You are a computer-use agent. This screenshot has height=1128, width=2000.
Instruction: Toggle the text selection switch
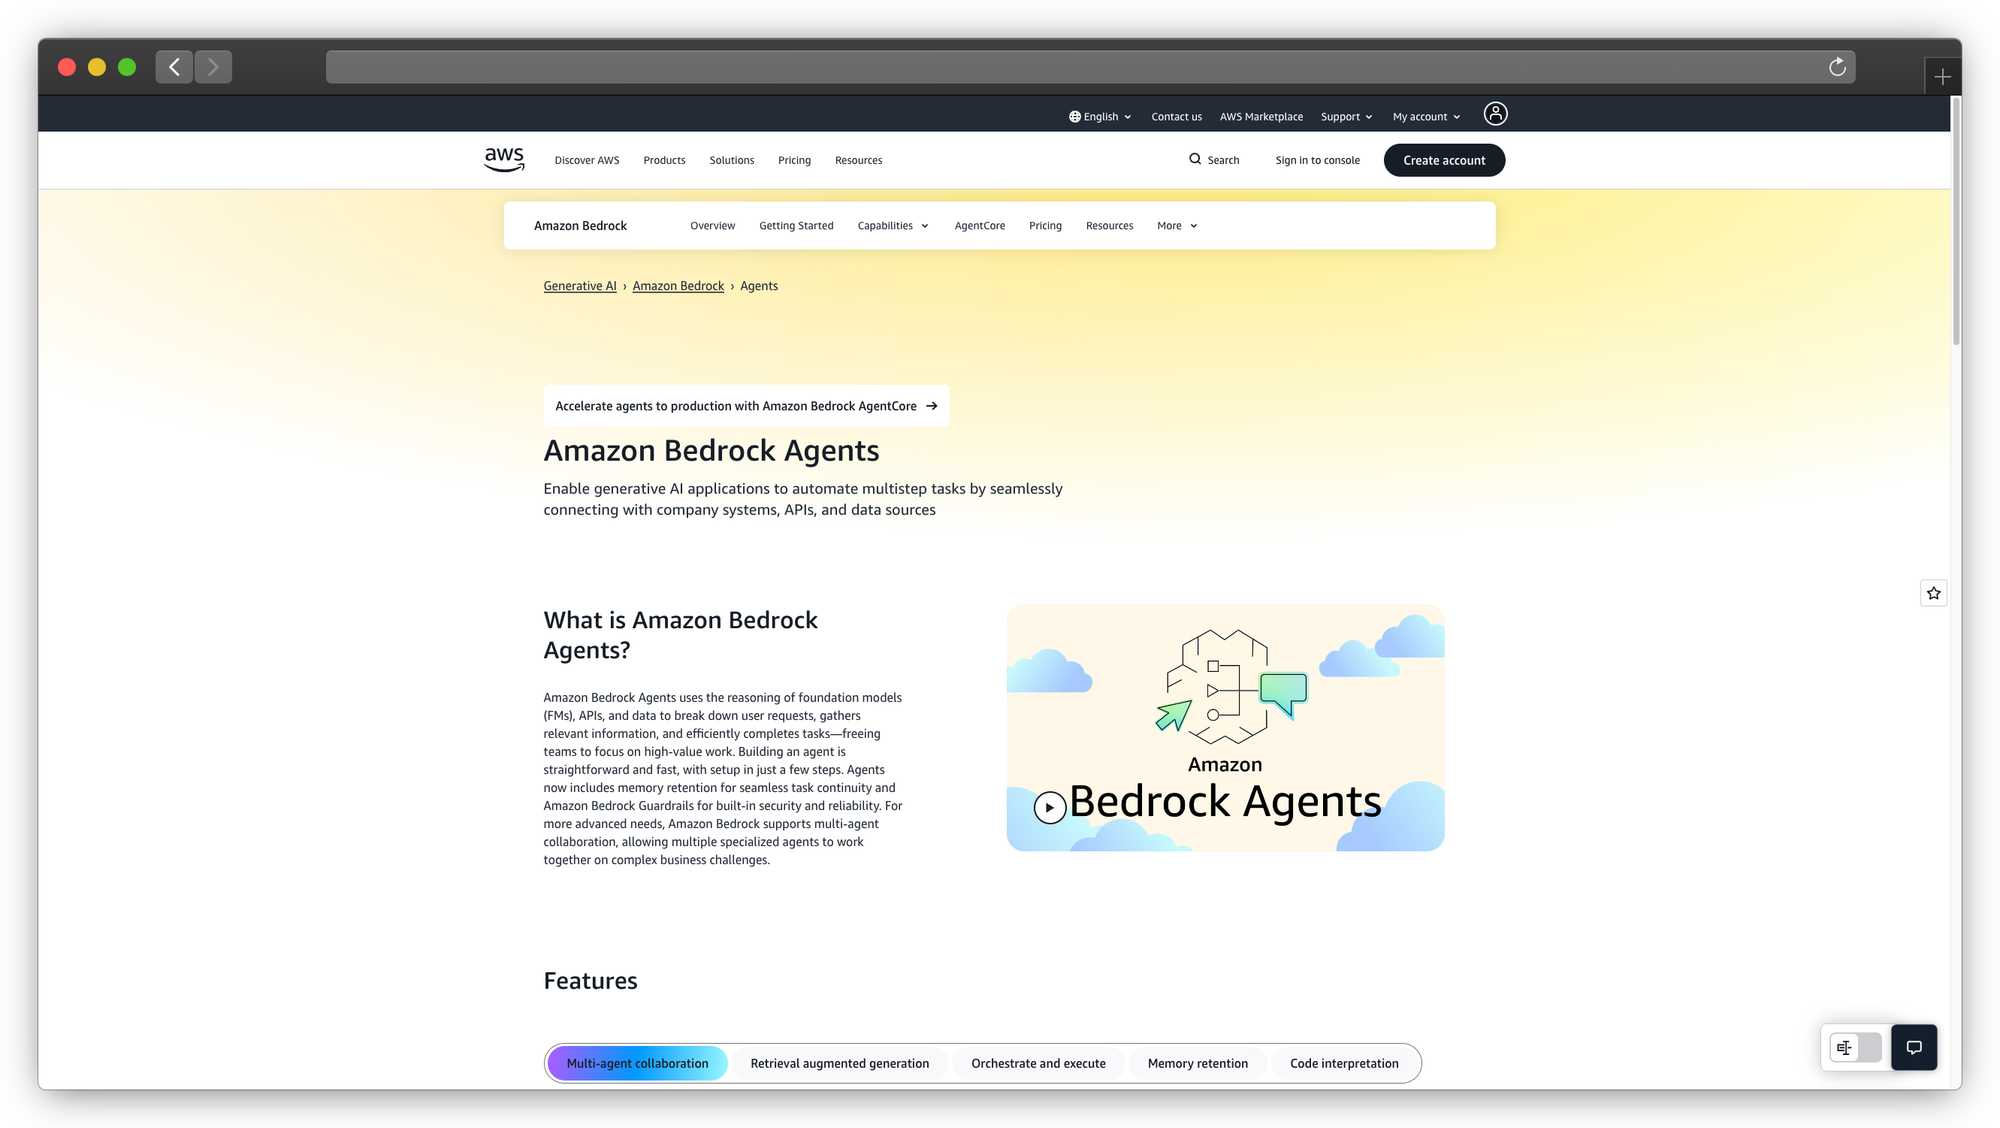[1855, 1047]
